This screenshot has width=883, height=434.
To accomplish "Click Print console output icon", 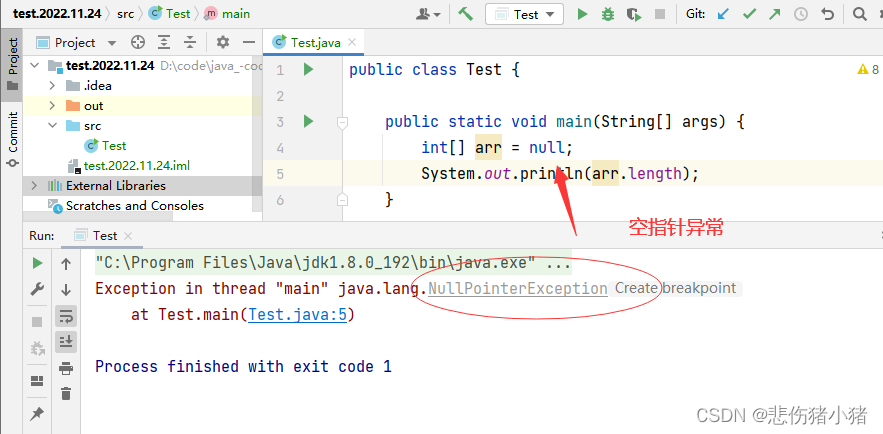I will click(x=66, y=368).
